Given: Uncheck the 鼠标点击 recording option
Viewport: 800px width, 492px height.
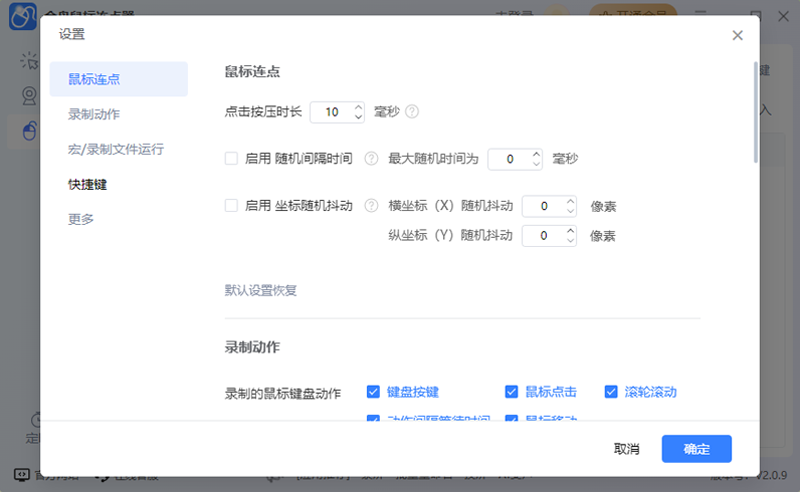Looking at the screenshot, I should (x=511, y=391).
